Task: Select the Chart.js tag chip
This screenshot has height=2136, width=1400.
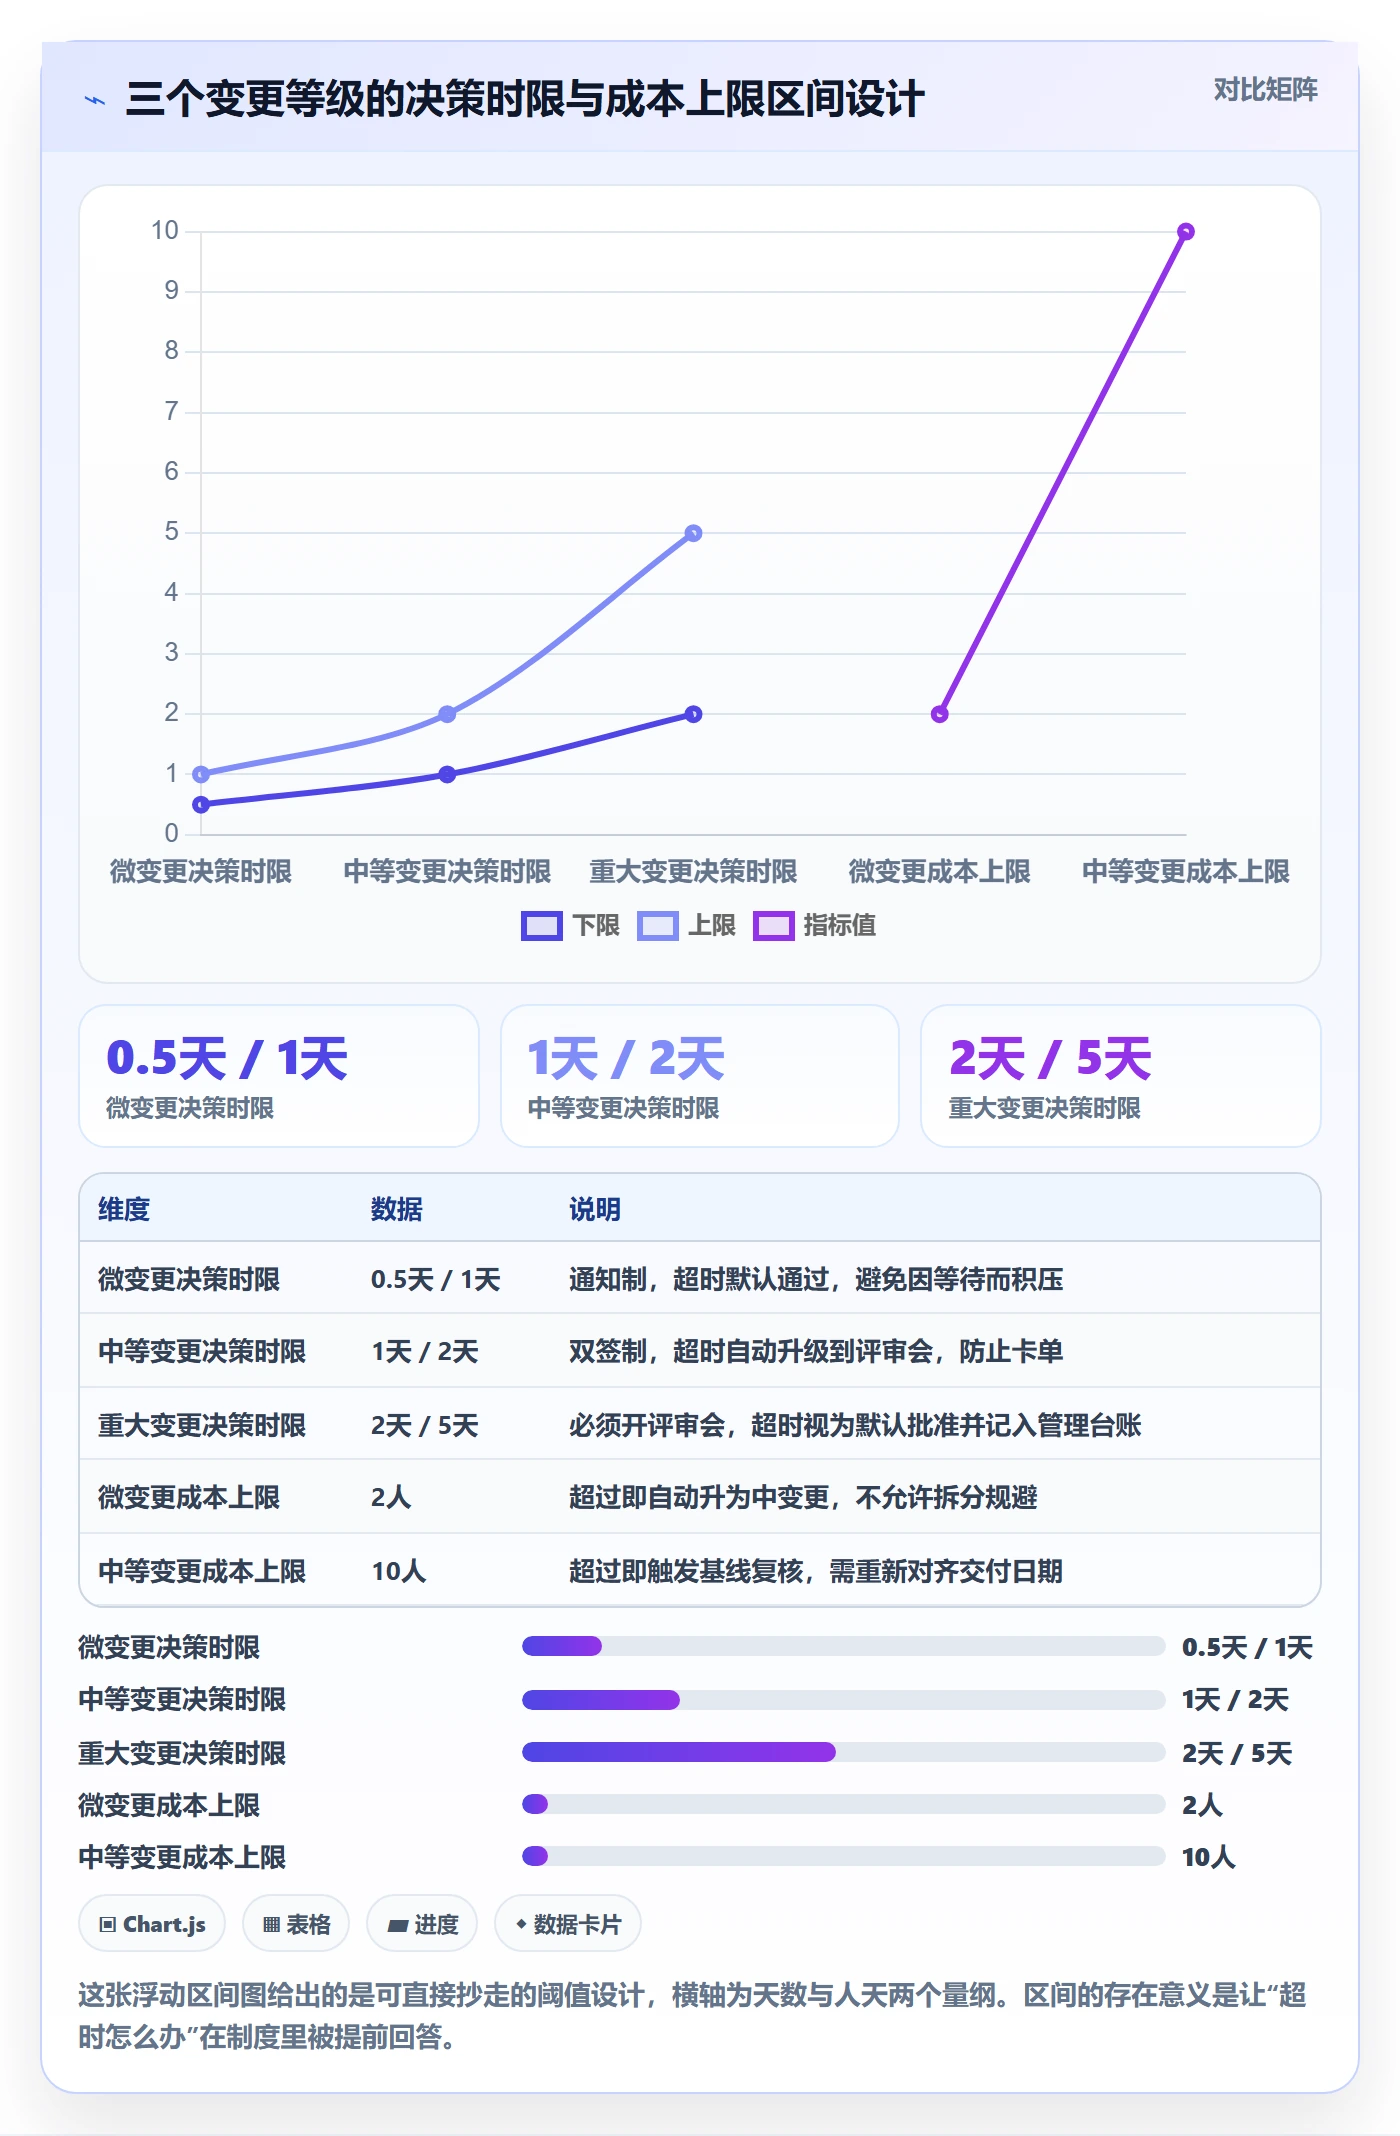Action: click(x=153, y=1924)
